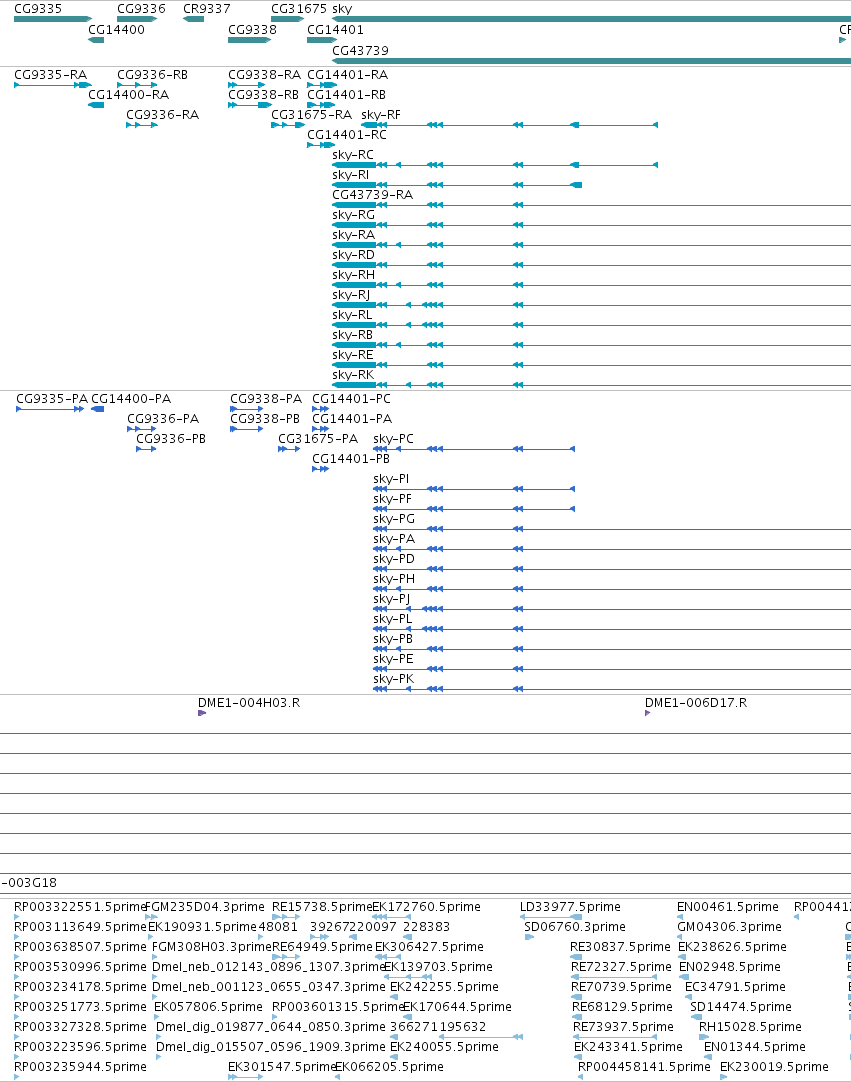Viewport: 851px width, 1082px height.
Task: Select the Dmel_neb_012143_0896_1307.3prime label
Action: pyautogui.click(x=269, y=967)
